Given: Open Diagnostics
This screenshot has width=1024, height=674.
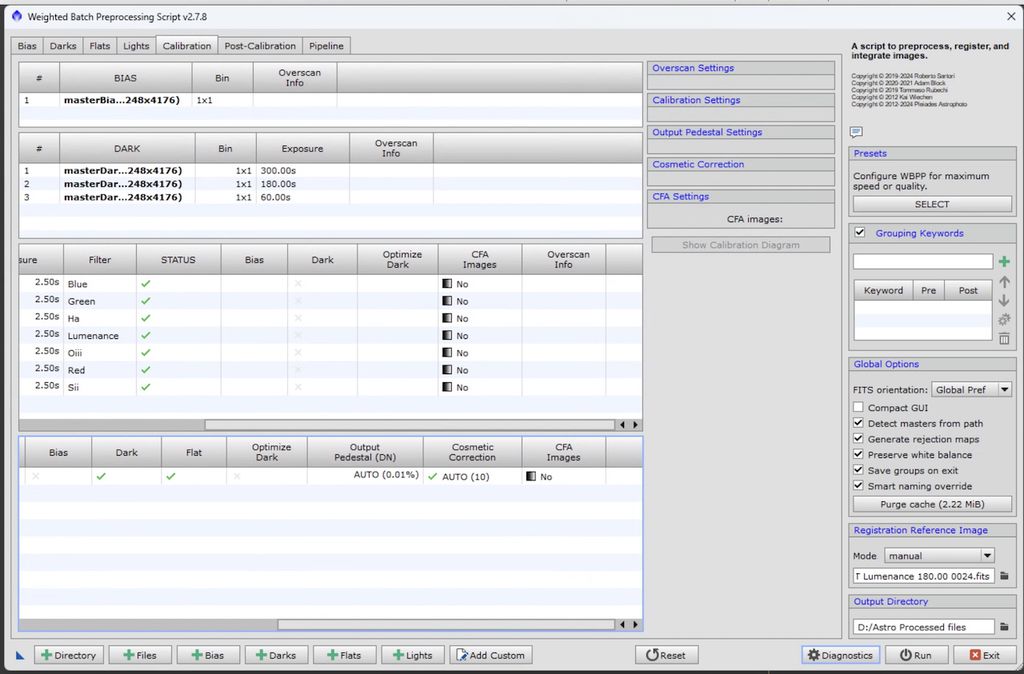Looking at the screenshot, I should click(840, 654).
